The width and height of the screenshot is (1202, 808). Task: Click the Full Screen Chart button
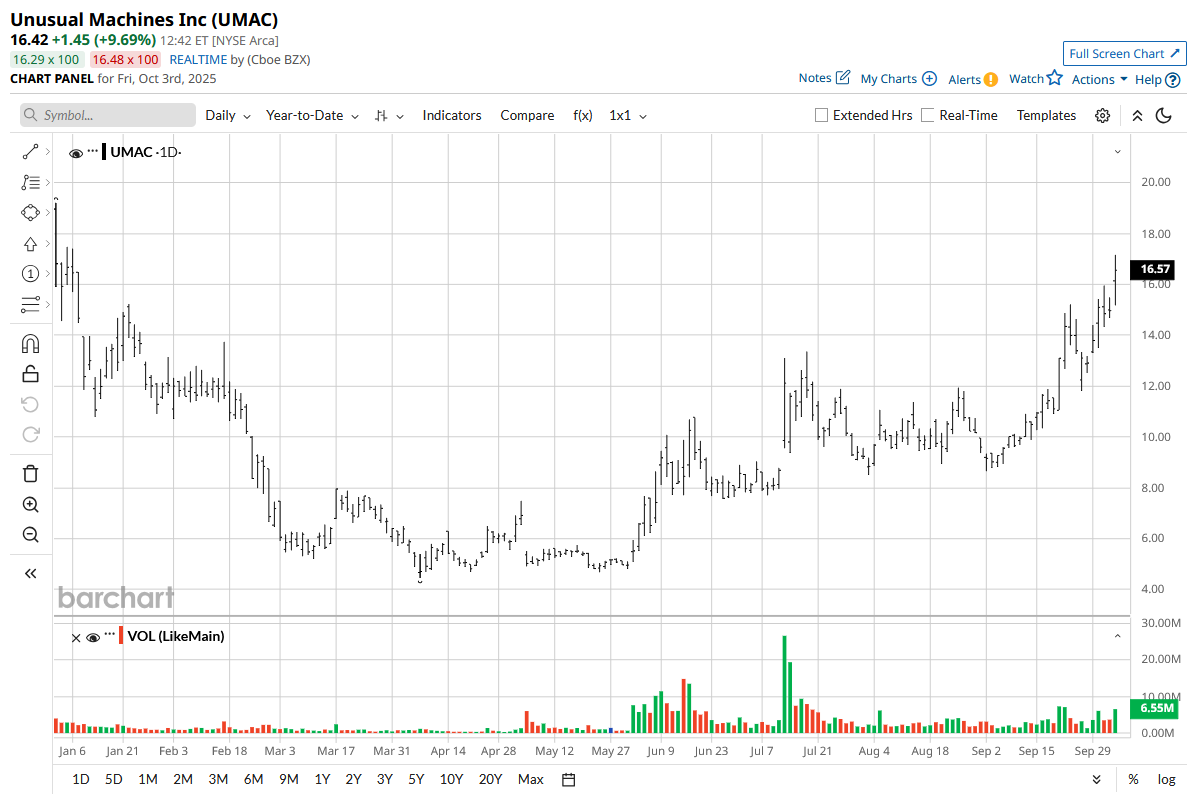pyautogui.click(x=1125, y=54)
